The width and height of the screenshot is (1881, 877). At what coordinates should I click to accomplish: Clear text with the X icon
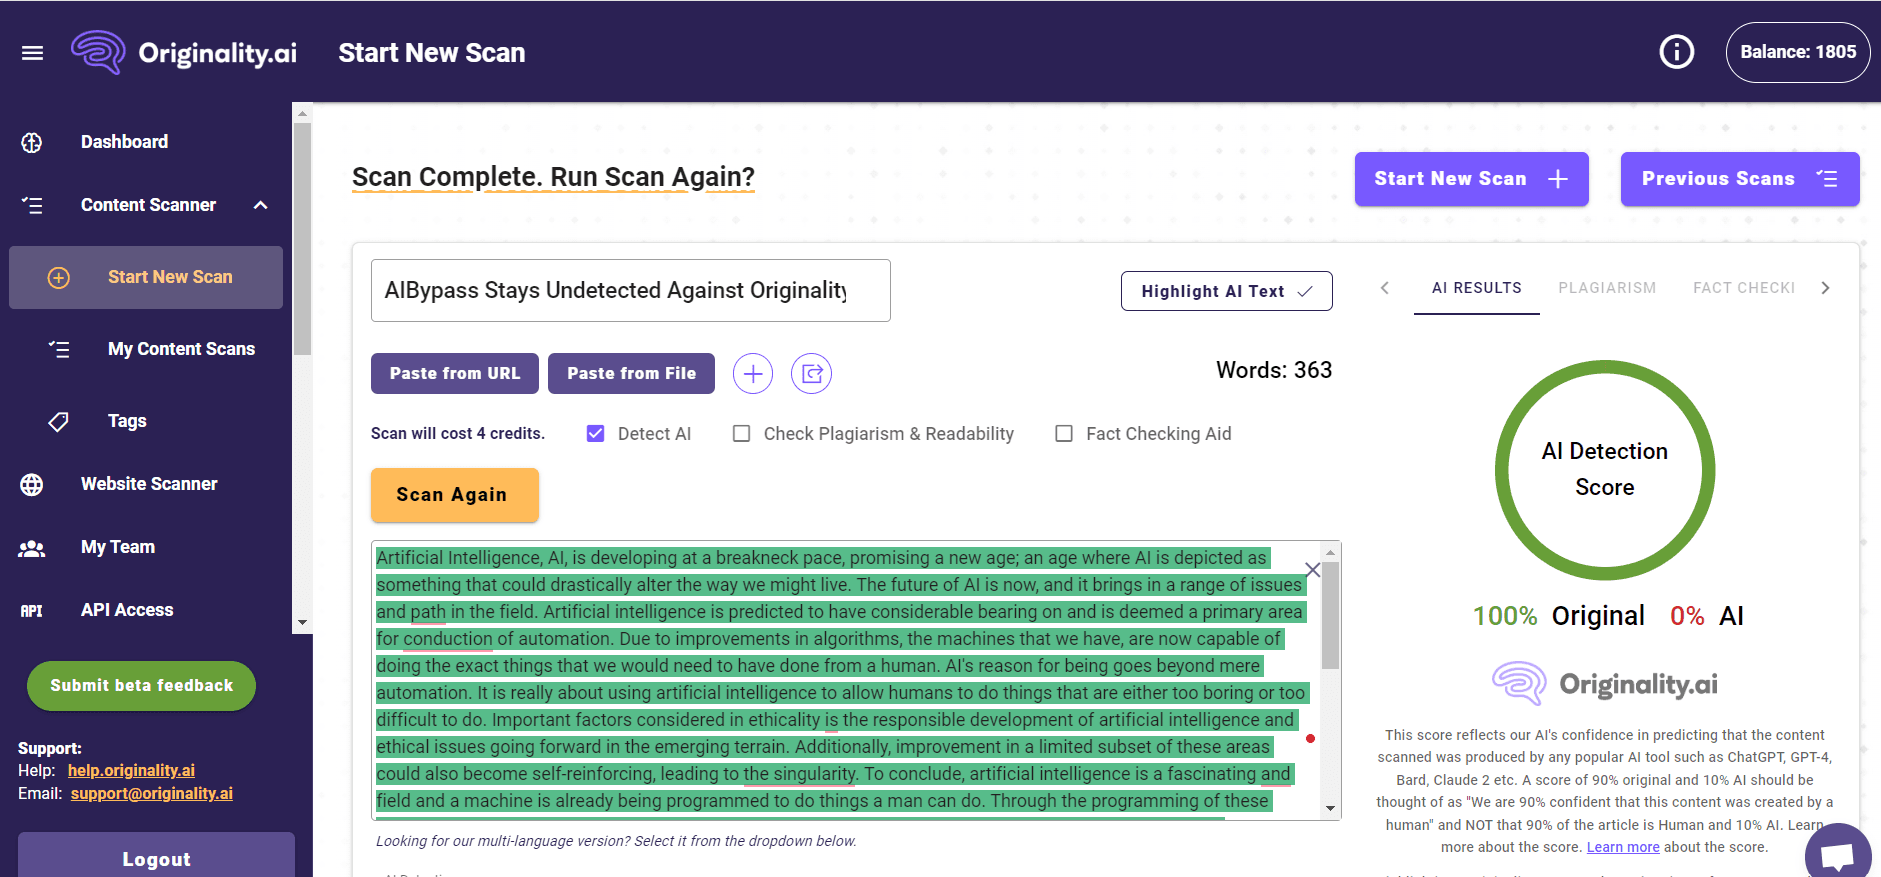(1312, 570)
